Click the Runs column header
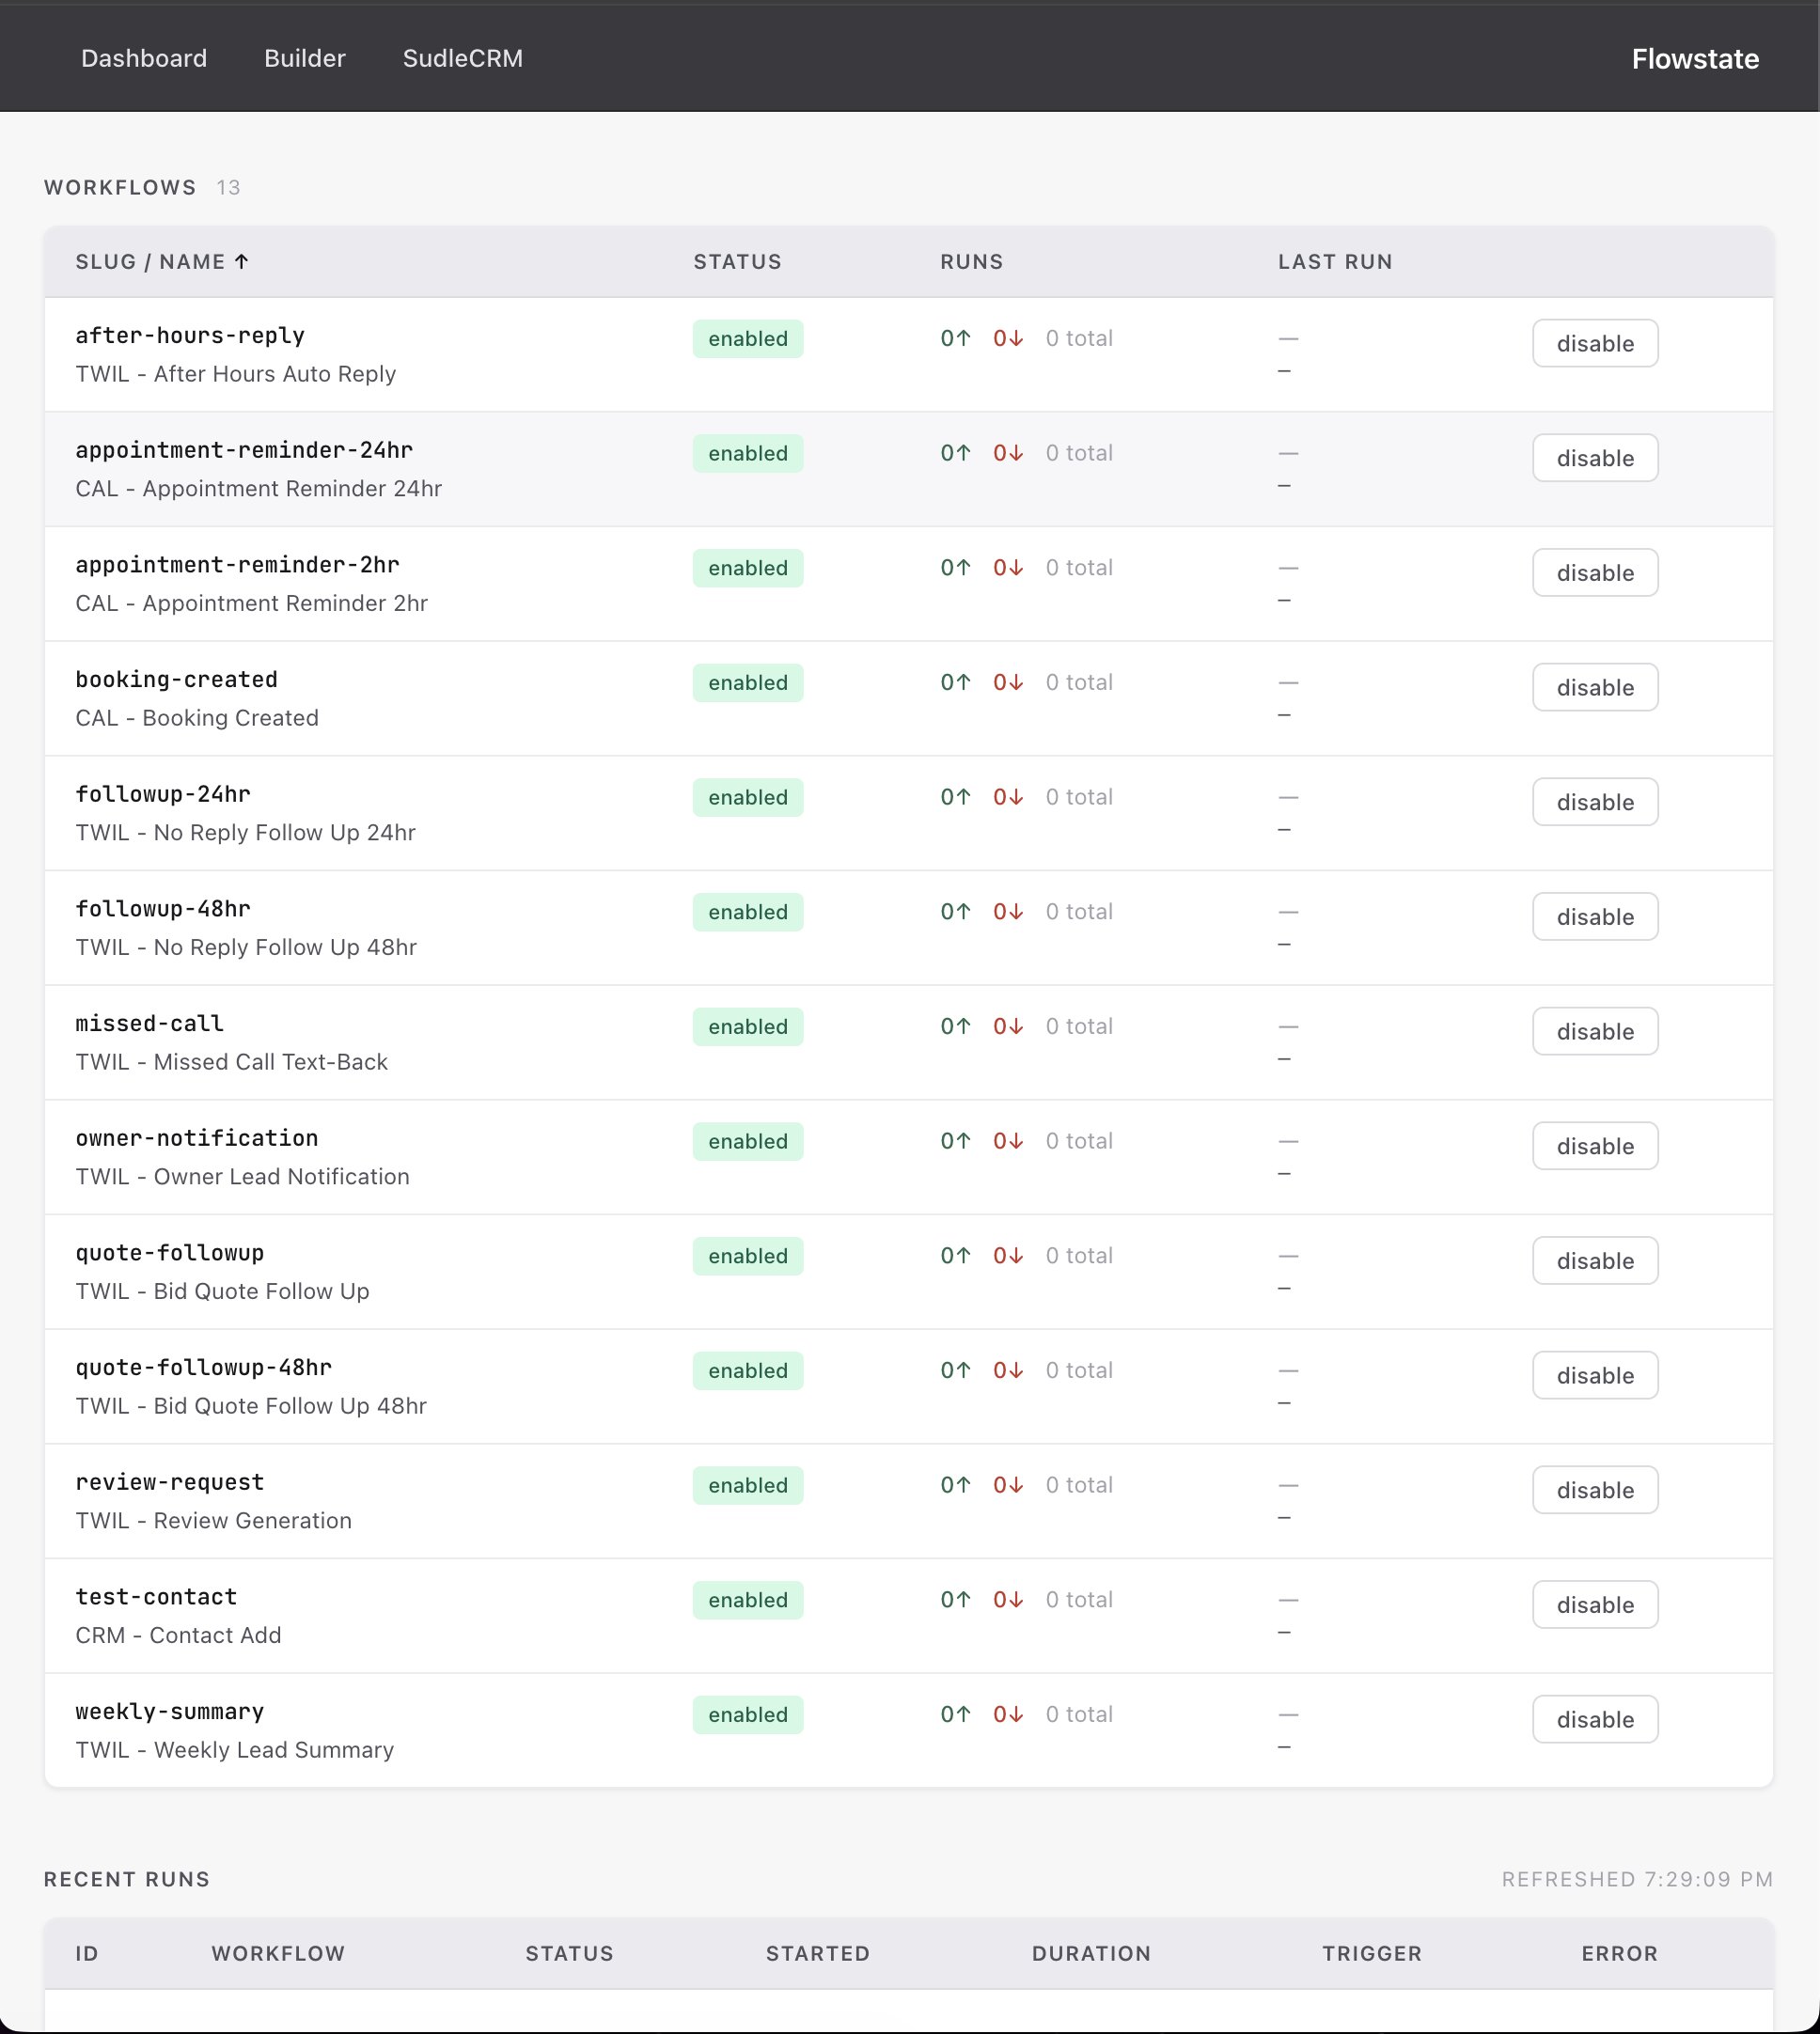This screenshot has width=1820, height=2034. click(971, 262)
